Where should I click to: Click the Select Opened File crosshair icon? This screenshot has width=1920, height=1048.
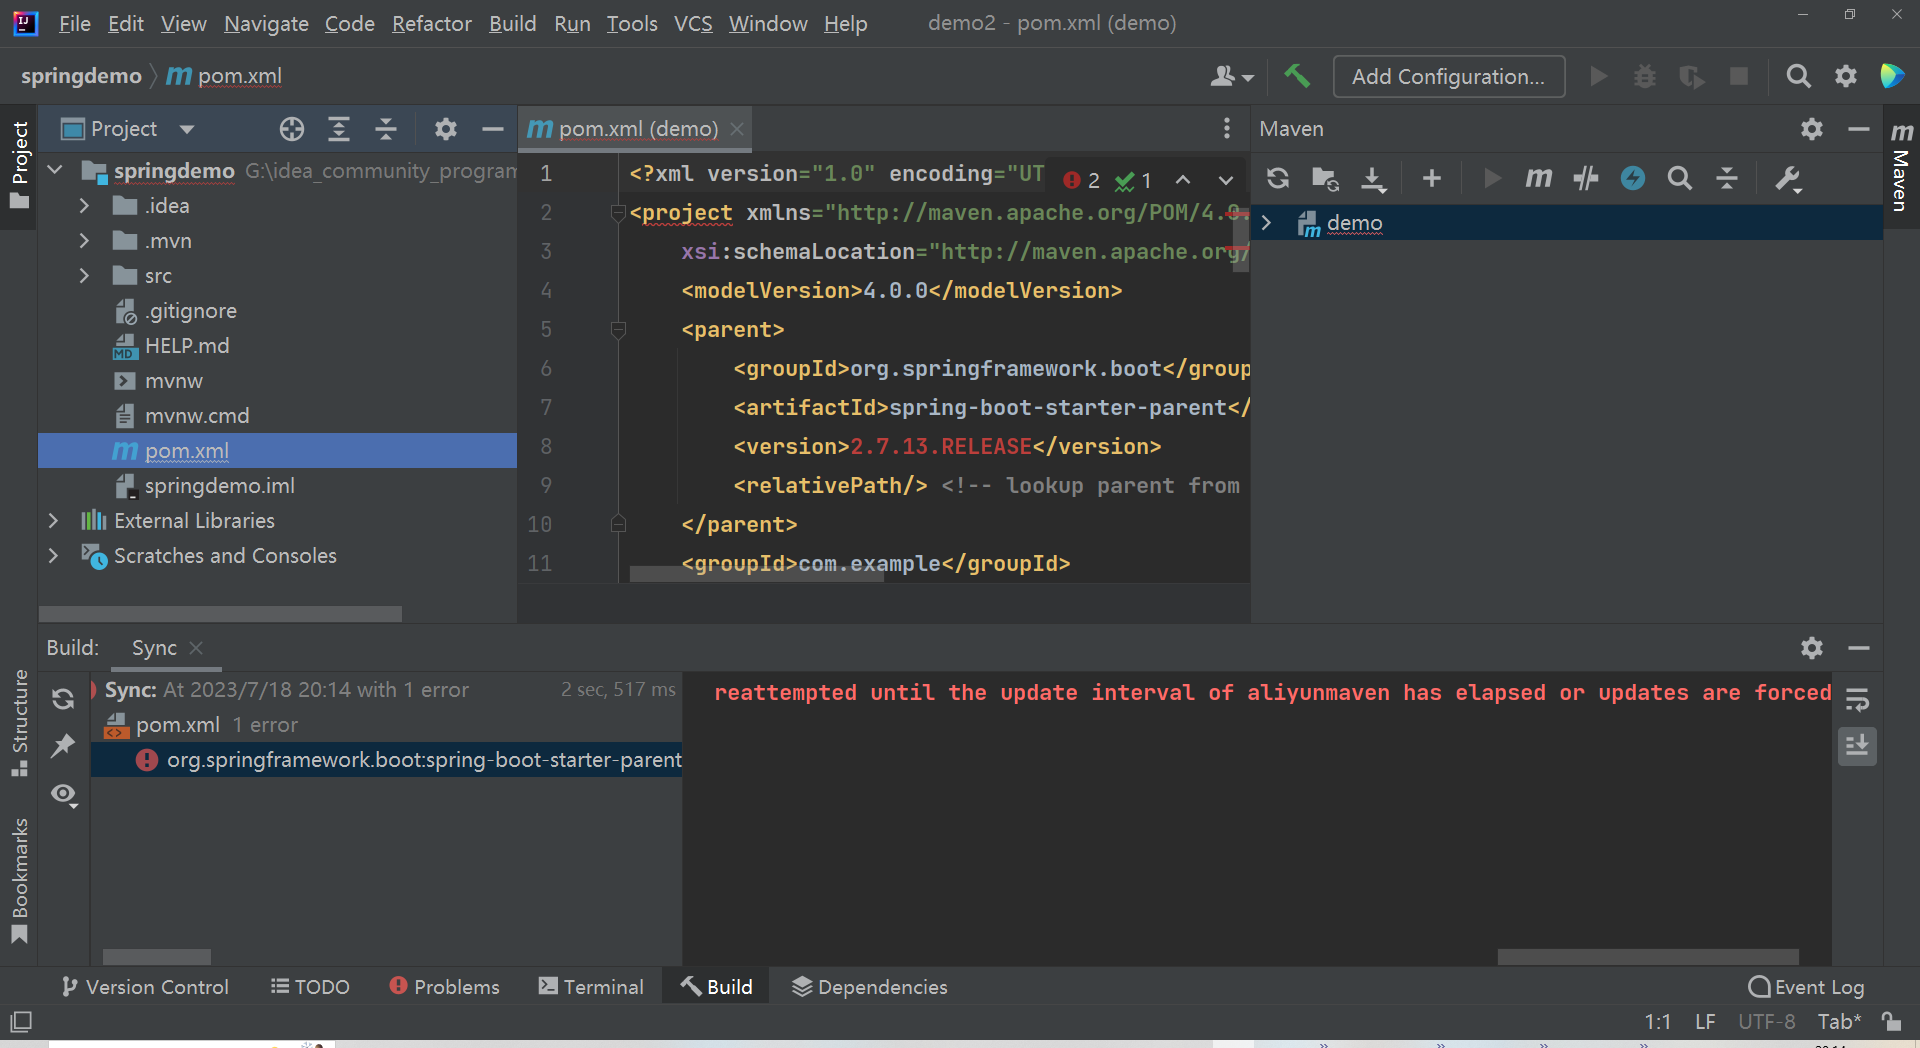pos(292,129)
